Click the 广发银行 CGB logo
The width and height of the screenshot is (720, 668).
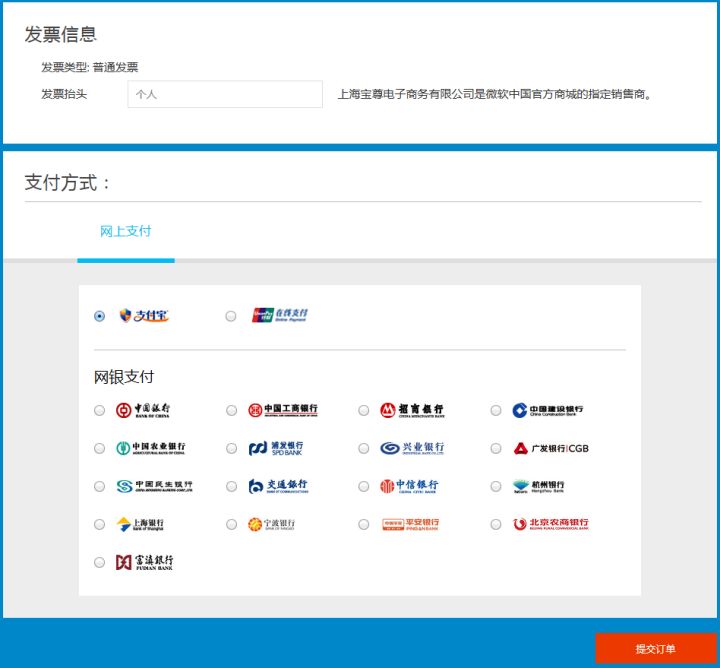pyautogui.click(x=551, y=448)
